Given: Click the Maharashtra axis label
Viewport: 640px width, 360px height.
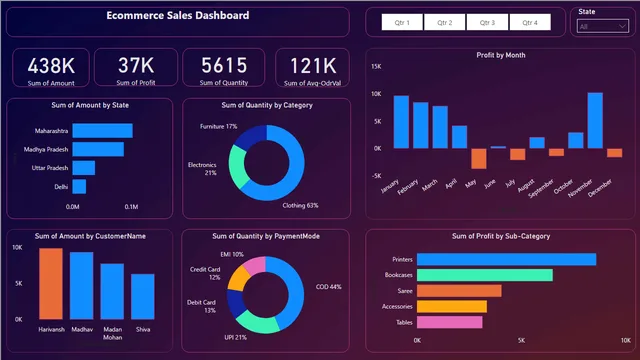Looking at the screenshot, I should pyautogui.click(x=51, y=131).
